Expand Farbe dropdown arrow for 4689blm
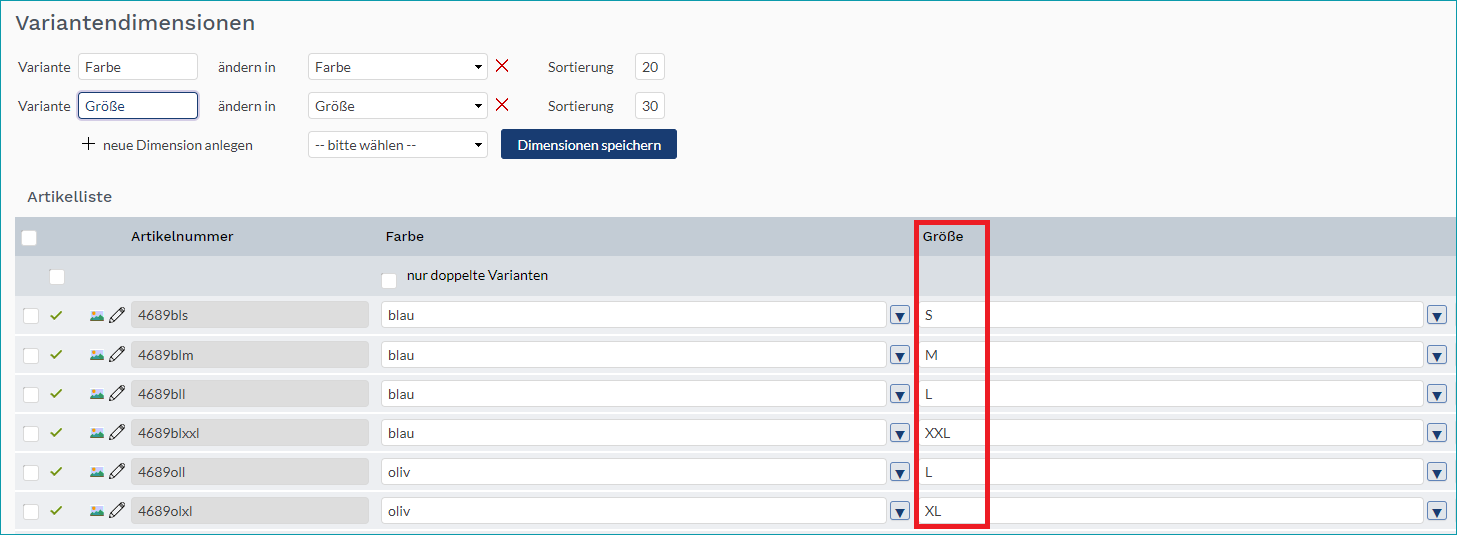Image resolution: width=1457 pixels, height=535 pixels. [900, 355]
